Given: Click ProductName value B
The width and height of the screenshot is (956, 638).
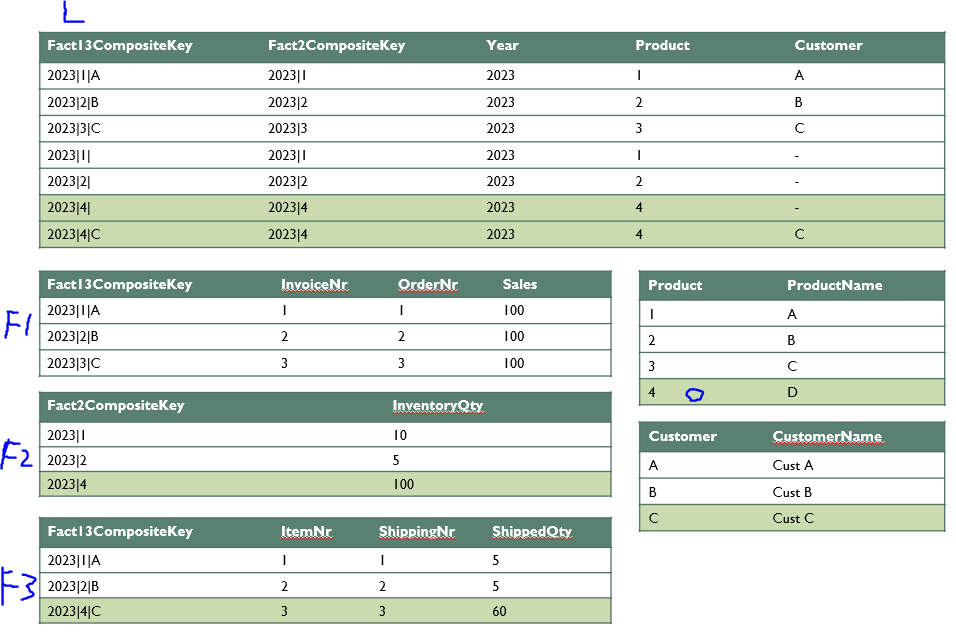Looking at the screenshot, I should click(x=791, y=341).
